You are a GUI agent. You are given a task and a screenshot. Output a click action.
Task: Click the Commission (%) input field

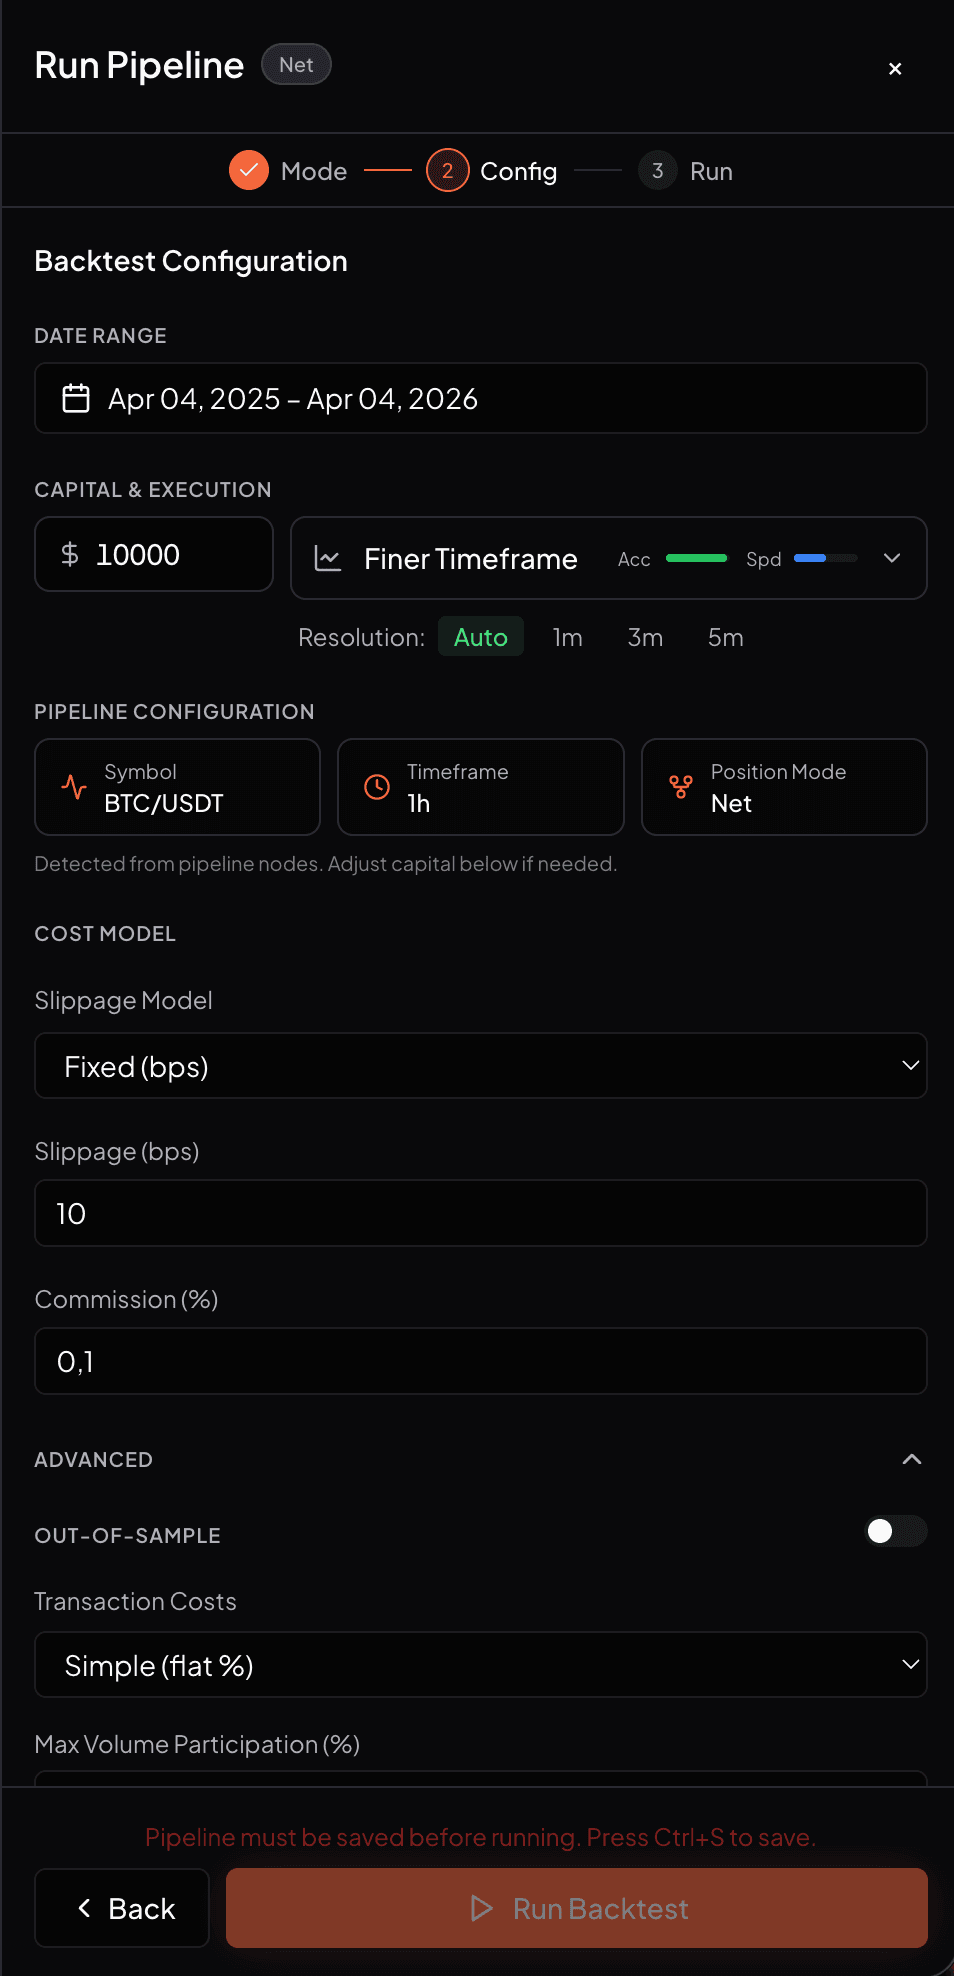coord(481,1361)
